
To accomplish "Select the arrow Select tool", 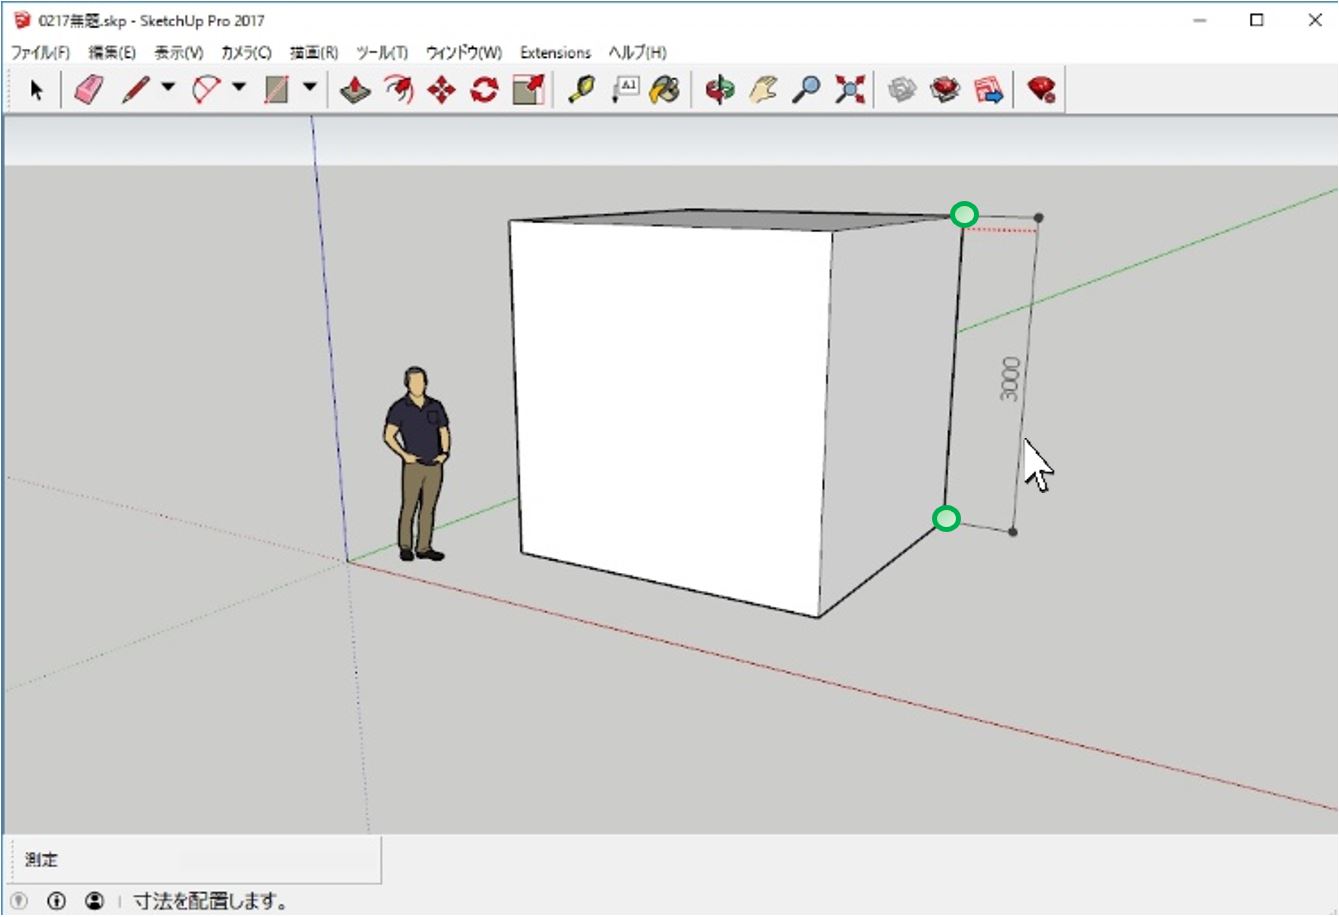I will point(37,90).
